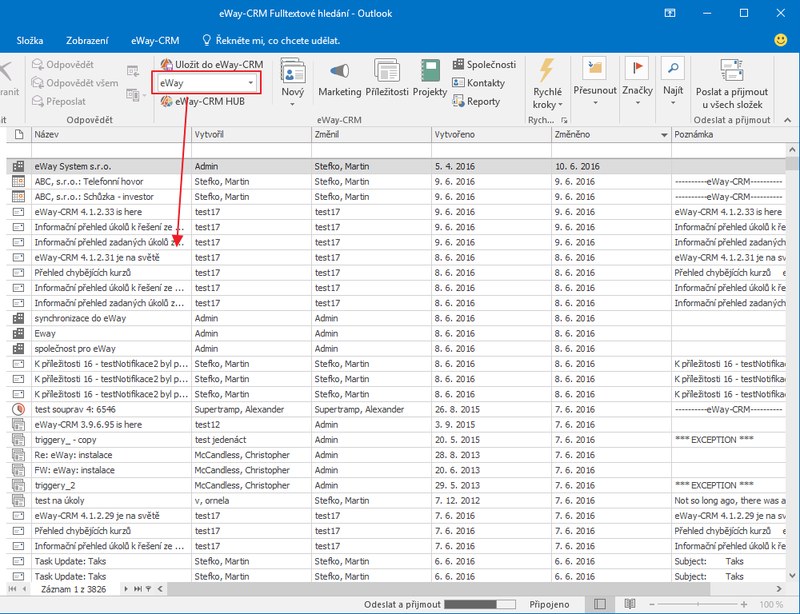The height and width of the screenshot is (614, 800).
Task: Select test souprav 4: 6546 row
Action: coord(396,409)
